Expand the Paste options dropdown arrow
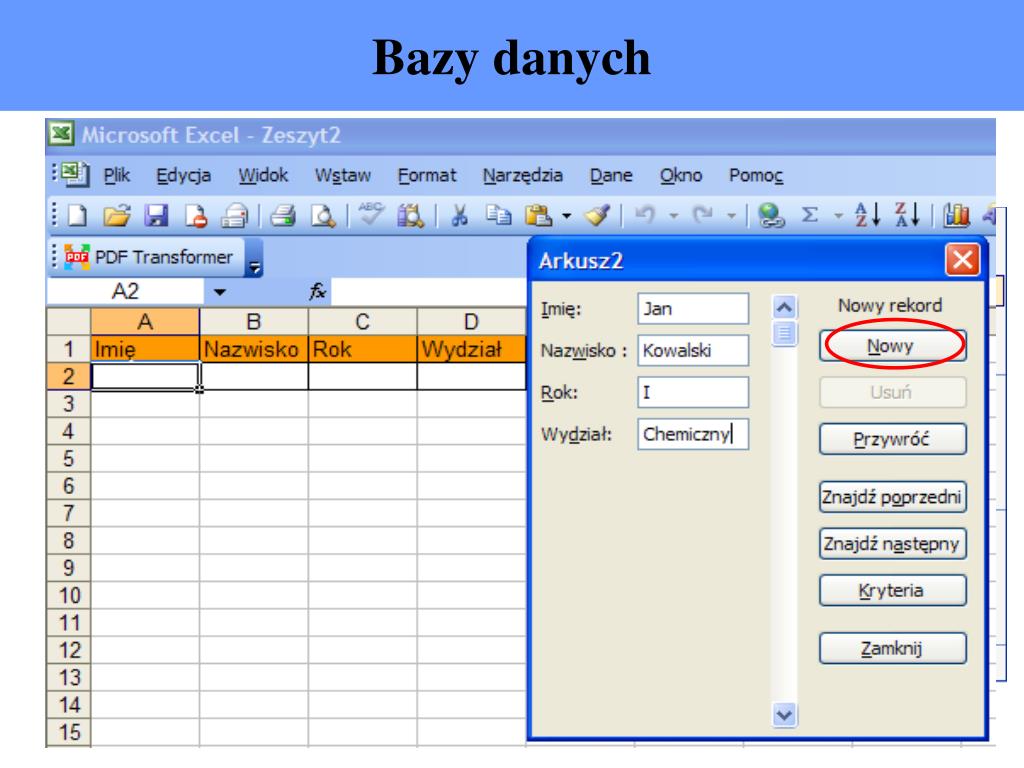The width and height of the screenshot is (1024, 768). point(566,216)
